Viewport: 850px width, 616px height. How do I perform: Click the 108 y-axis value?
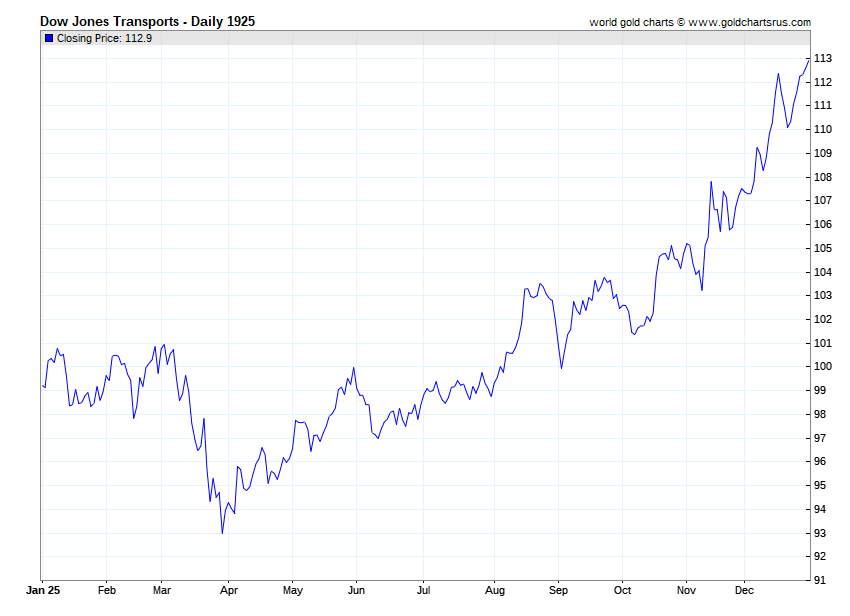823,177
